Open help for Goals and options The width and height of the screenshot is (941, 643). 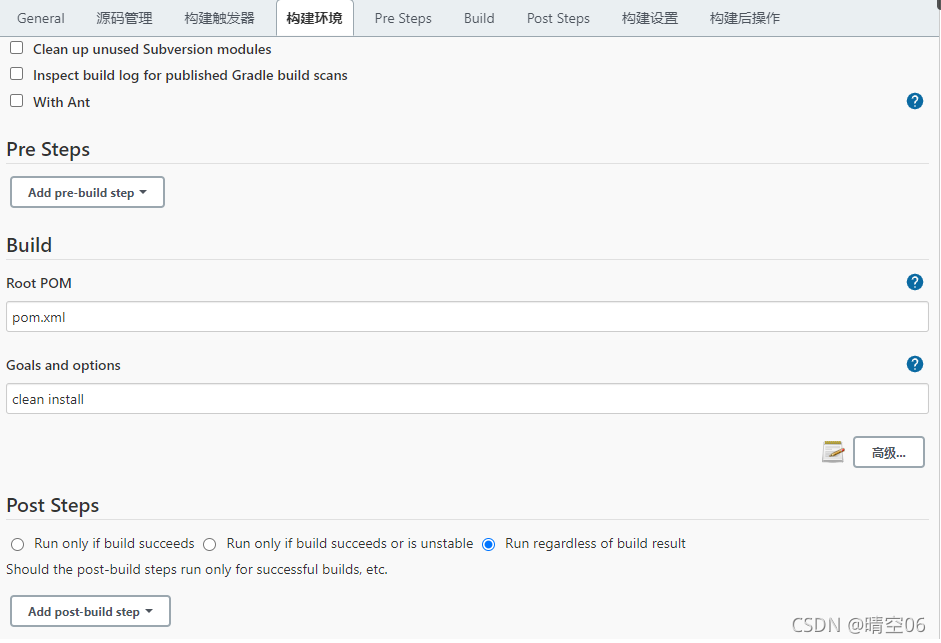(x=914, y=364)
